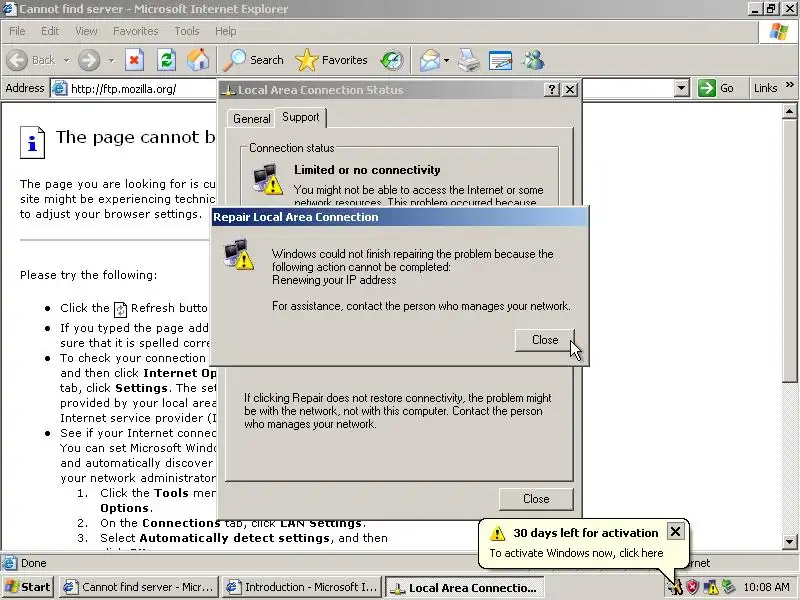Click the Links toolbar label
The height and width of the screenshot is (600, 800).
[765, 88]
